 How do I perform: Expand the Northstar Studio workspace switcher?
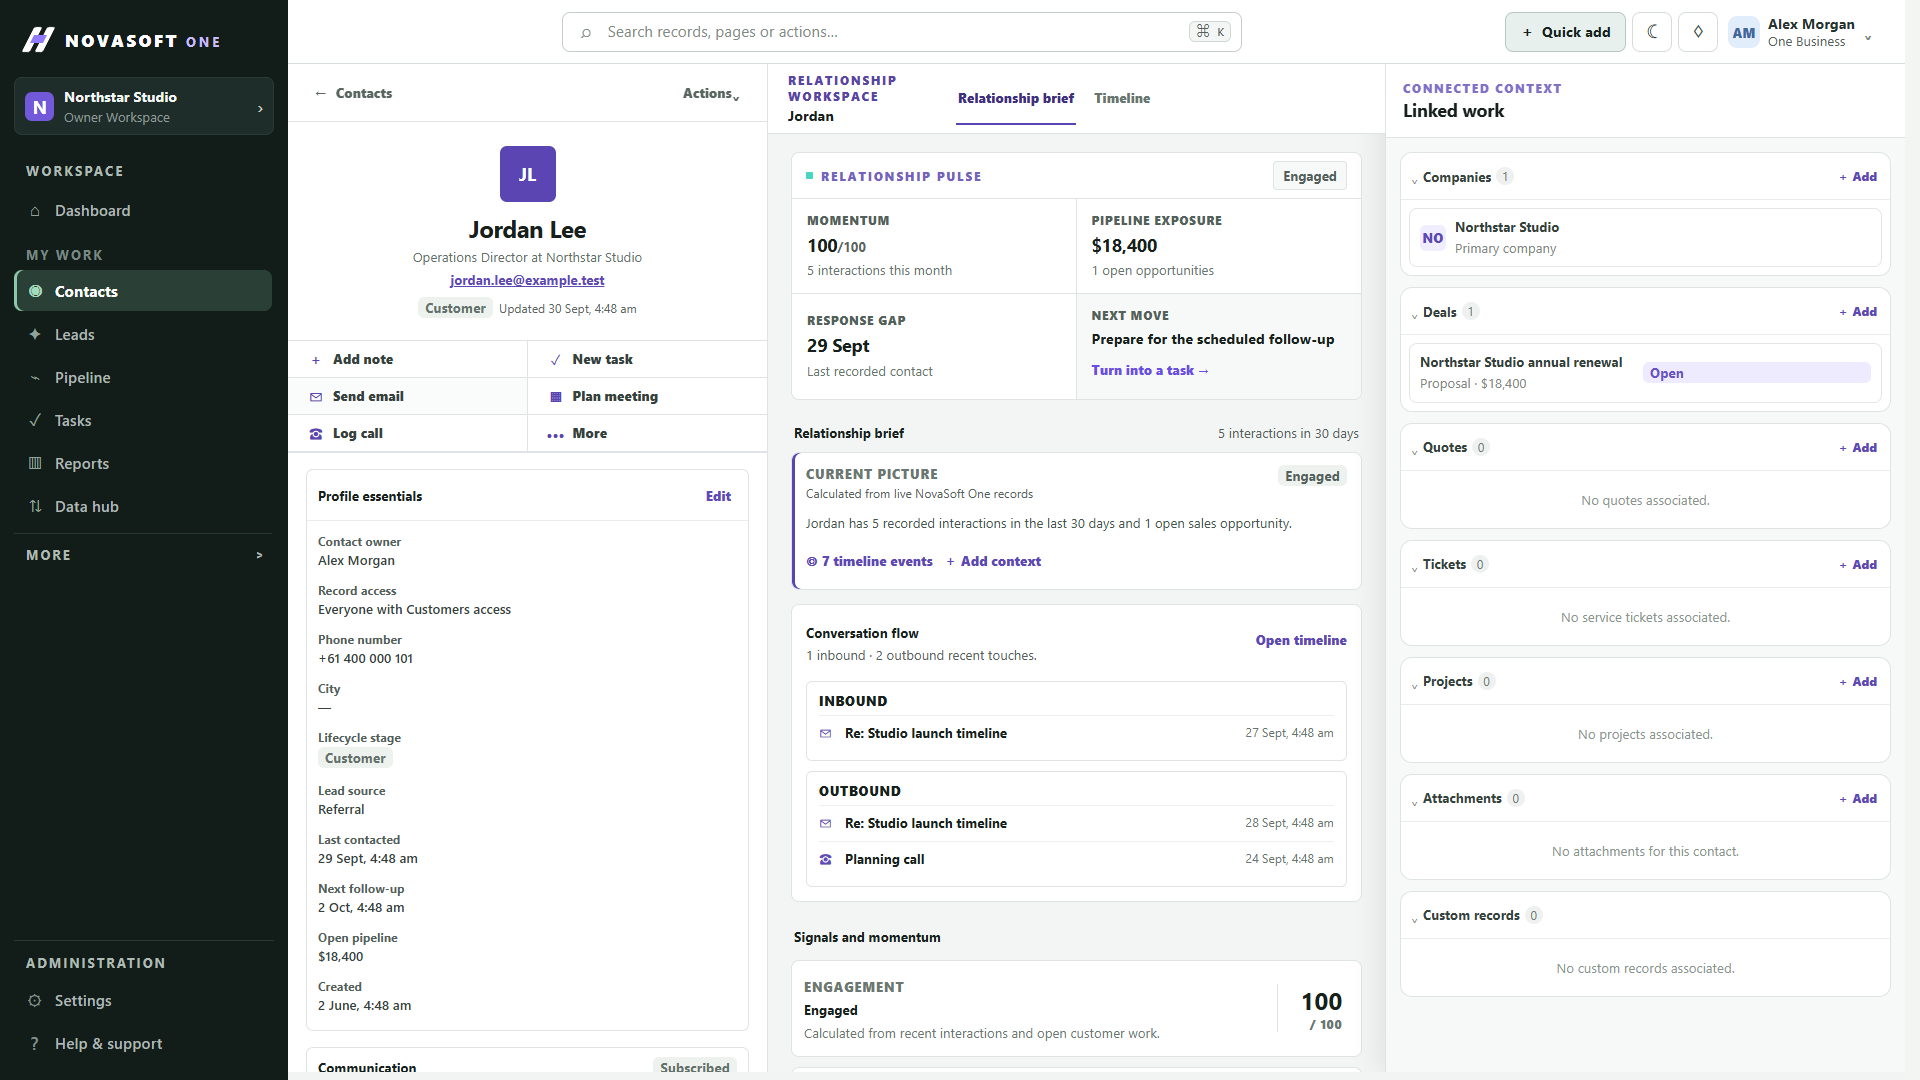click(x=143, y=106)
